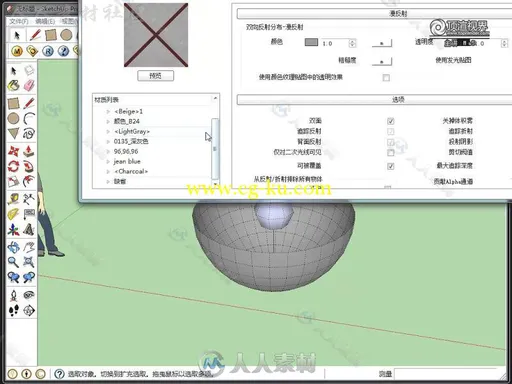Toggle the 双面 checkbox
Screen dimensions: 512x384
pos(391,121)
